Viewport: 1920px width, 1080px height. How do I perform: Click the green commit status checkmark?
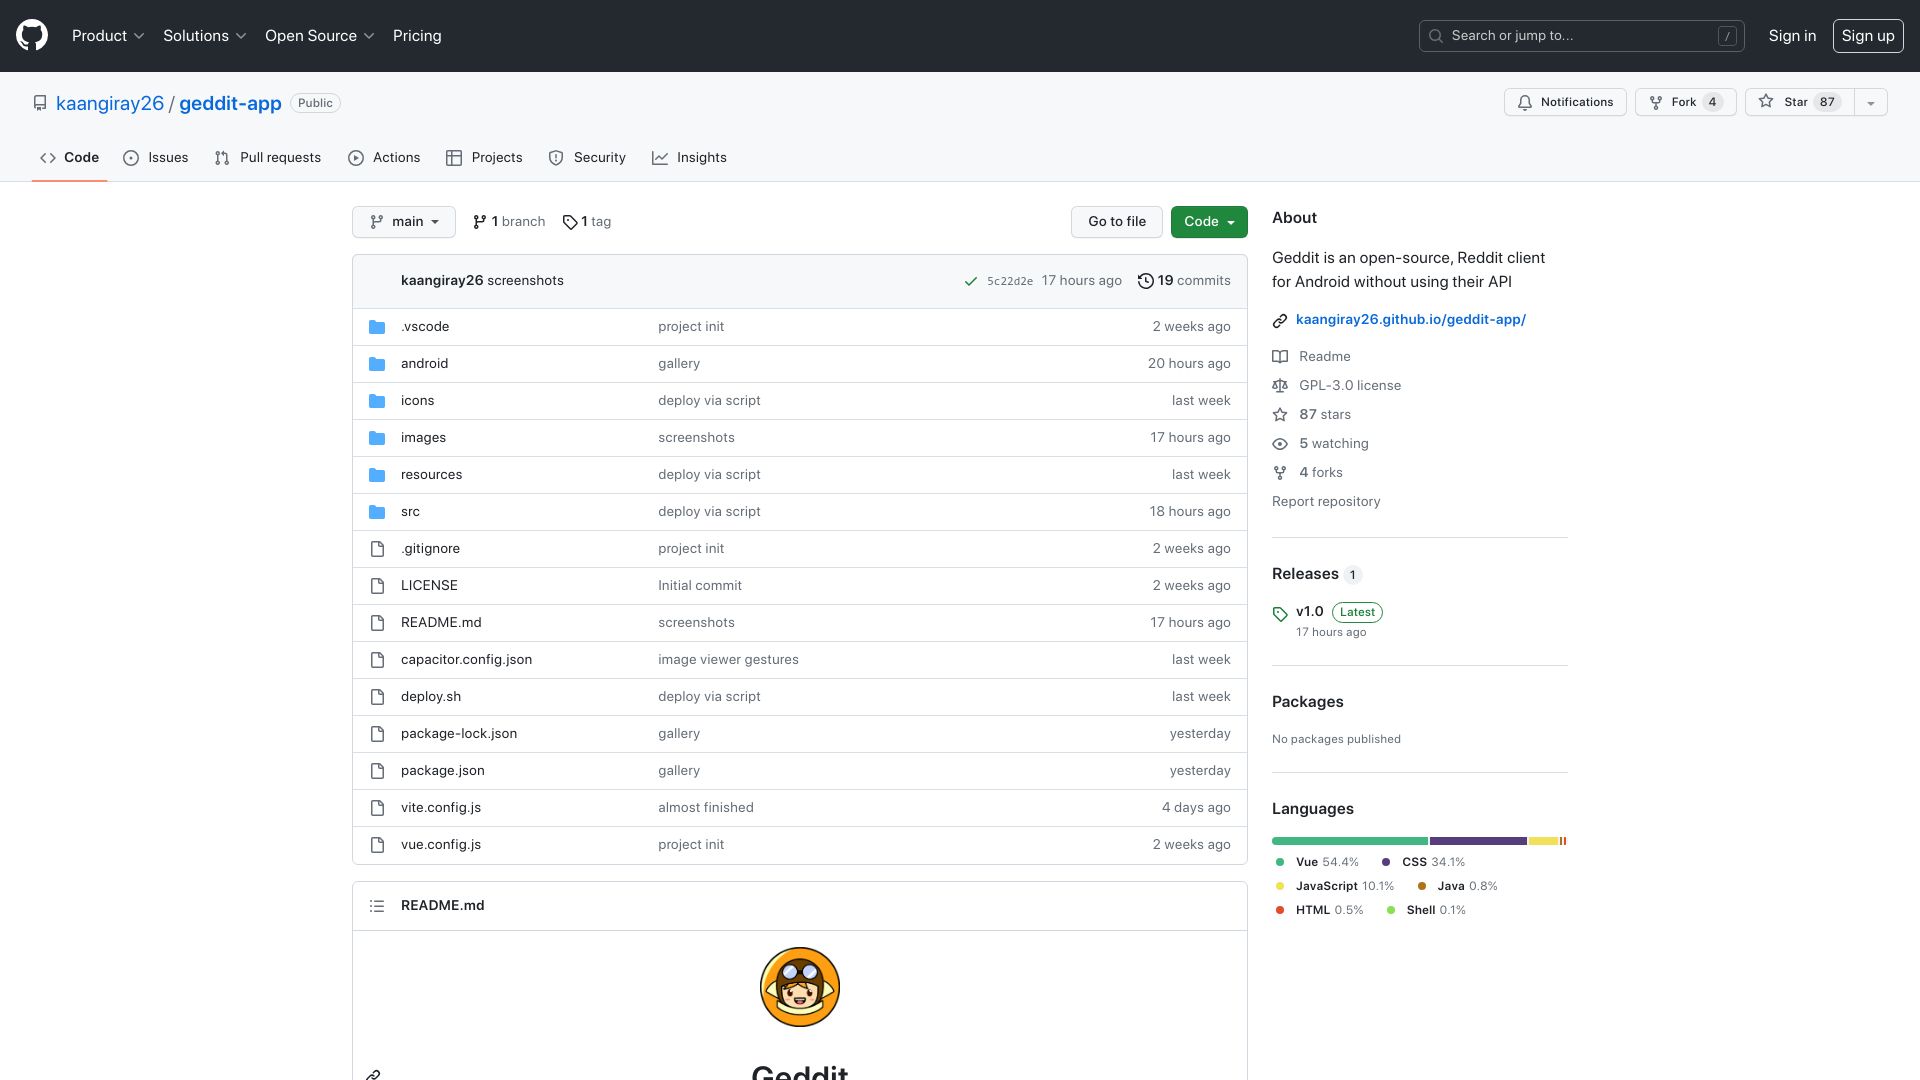click(x=970, y=281)
